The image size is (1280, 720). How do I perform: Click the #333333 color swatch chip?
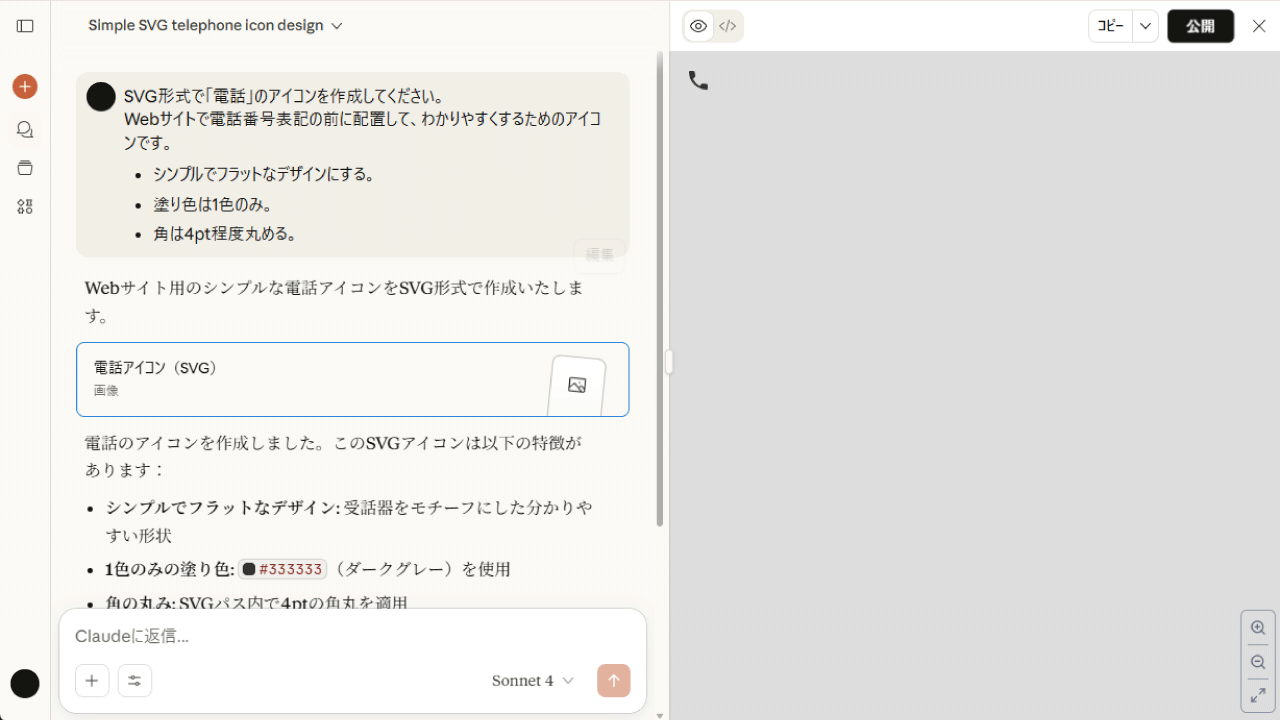[x=283, y=569]
